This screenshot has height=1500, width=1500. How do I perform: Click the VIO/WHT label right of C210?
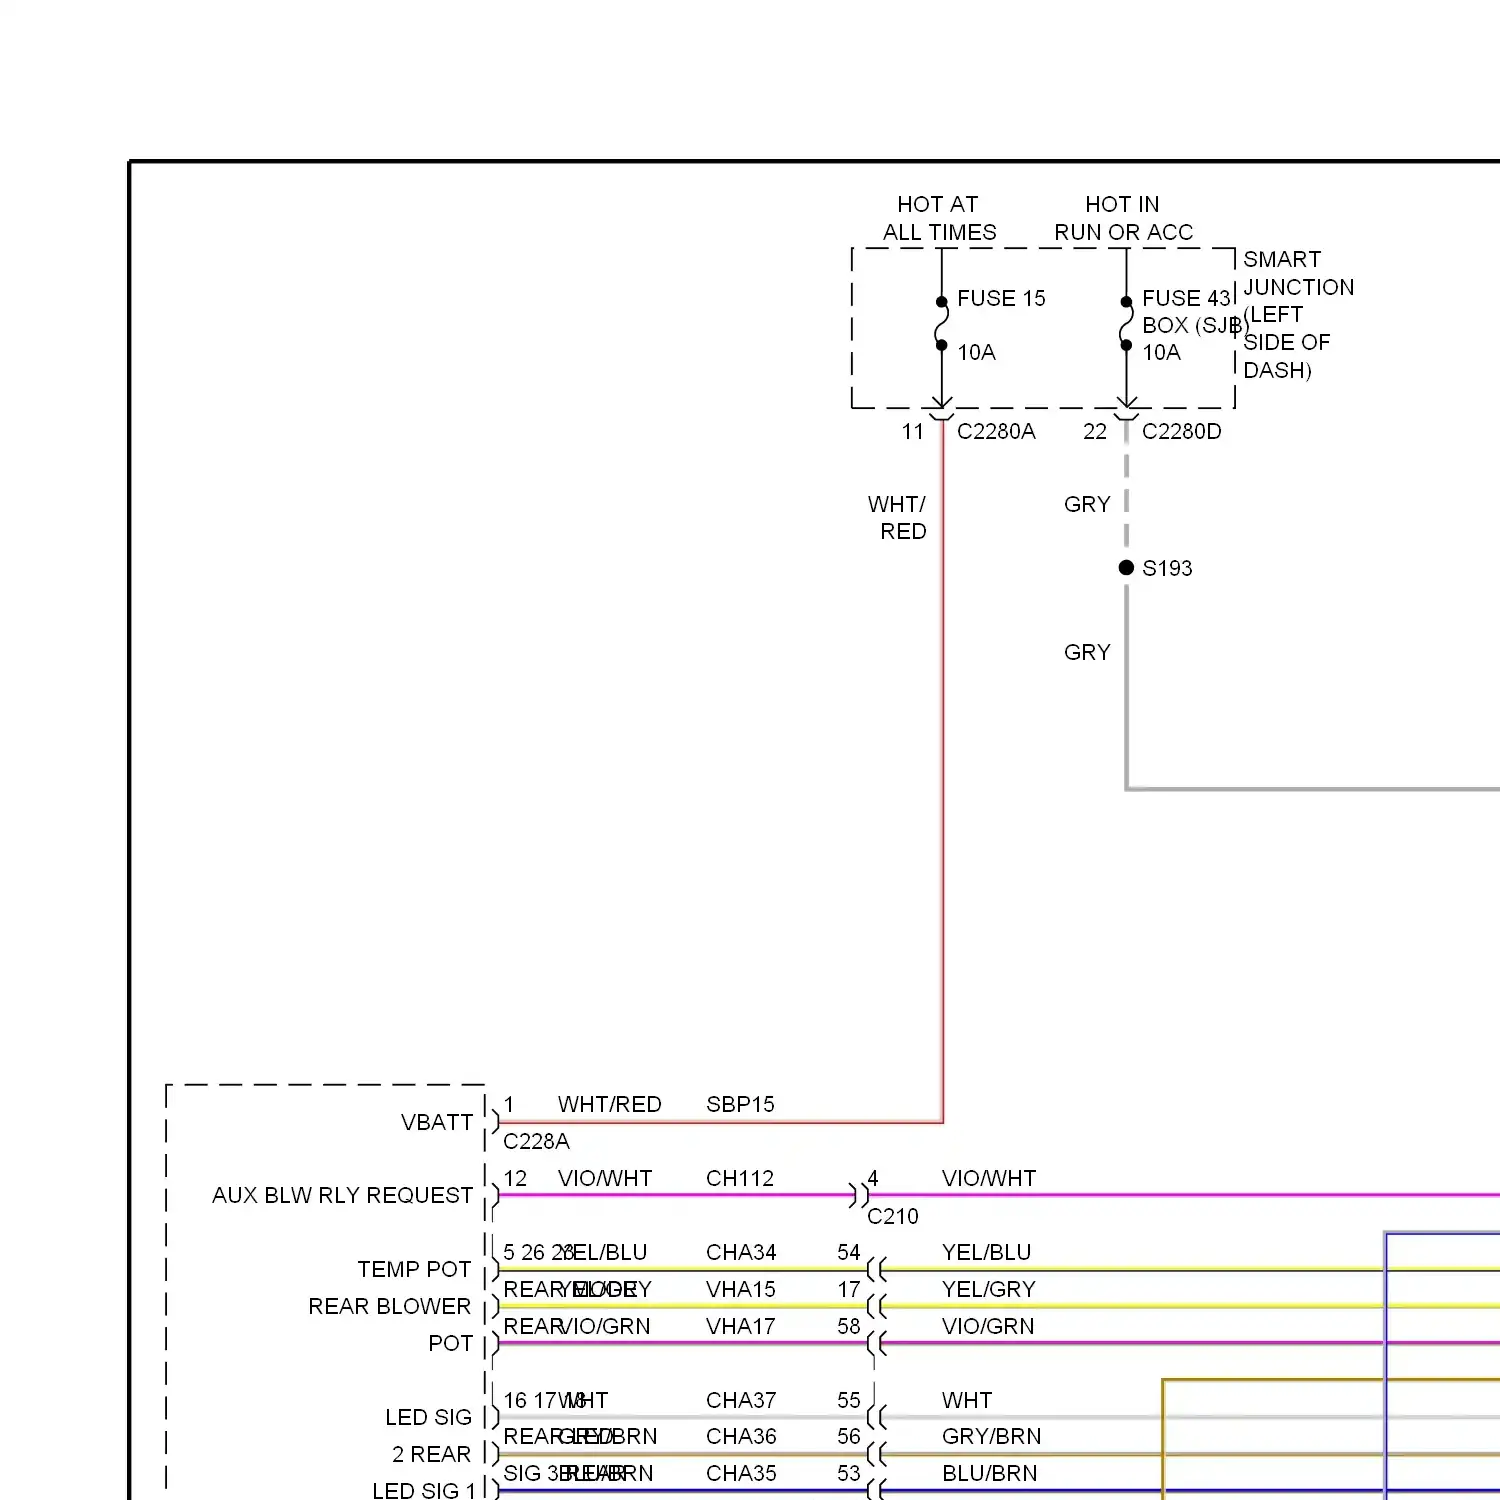[x=989, y=1178]
